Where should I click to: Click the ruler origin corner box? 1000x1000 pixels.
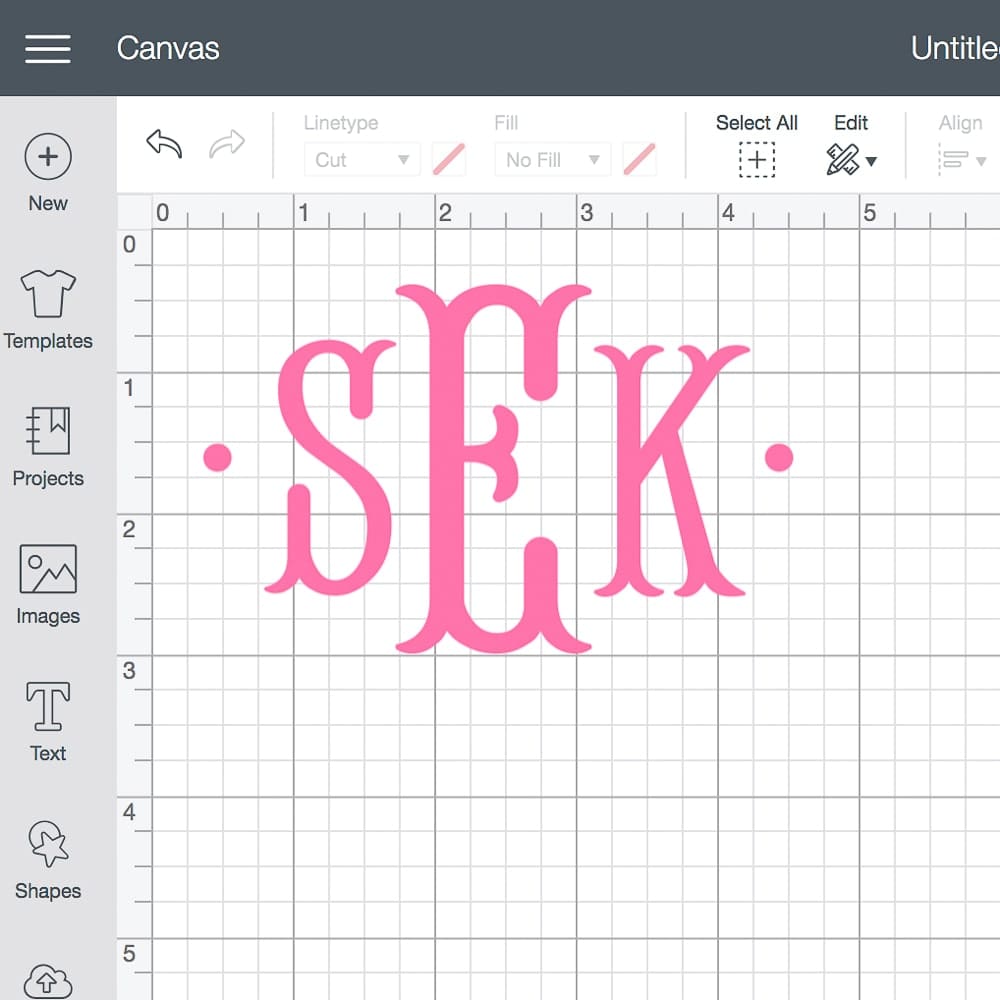coord(135,212)
